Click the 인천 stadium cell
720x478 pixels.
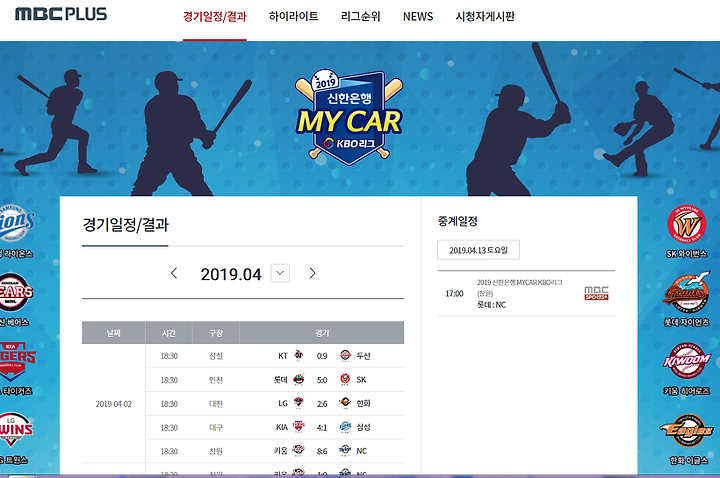(x=216, y=380)
